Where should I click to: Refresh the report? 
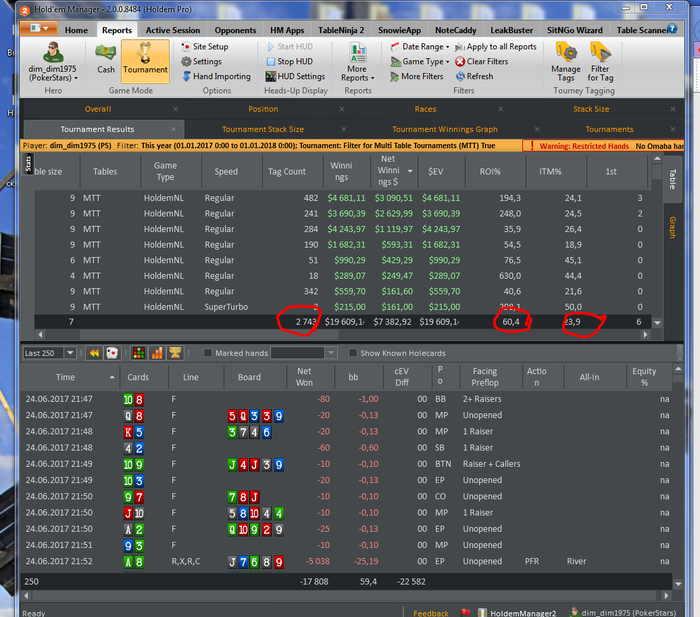pyautogui.click(x=475, y=76)
